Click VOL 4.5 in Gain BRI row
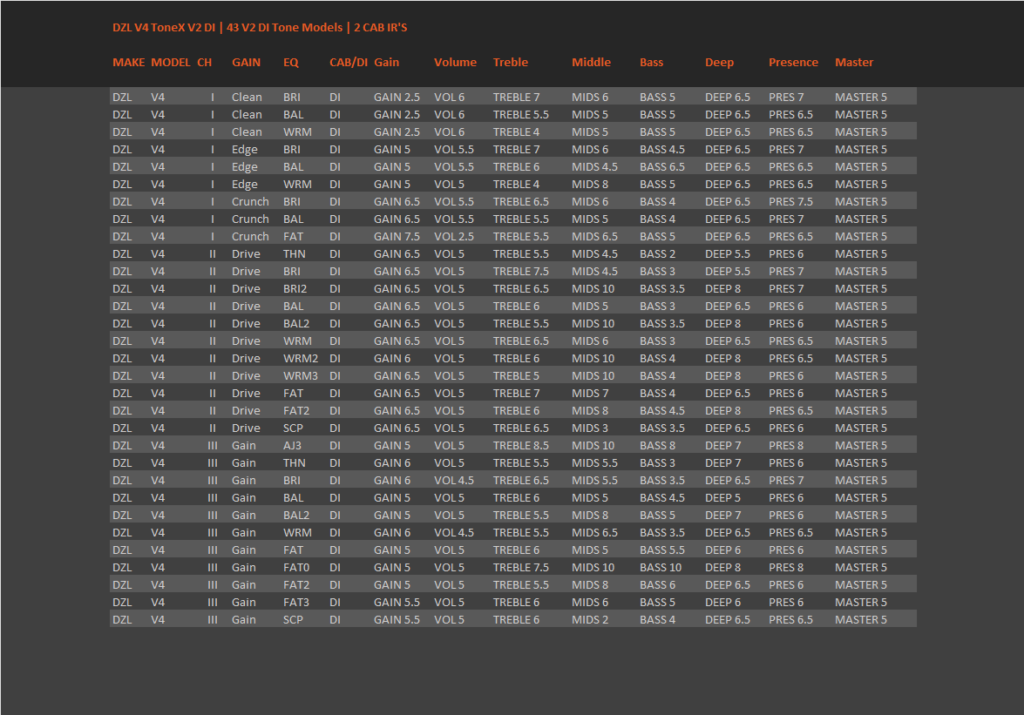Screen dimensions: 1024x715 coord(454,480)
